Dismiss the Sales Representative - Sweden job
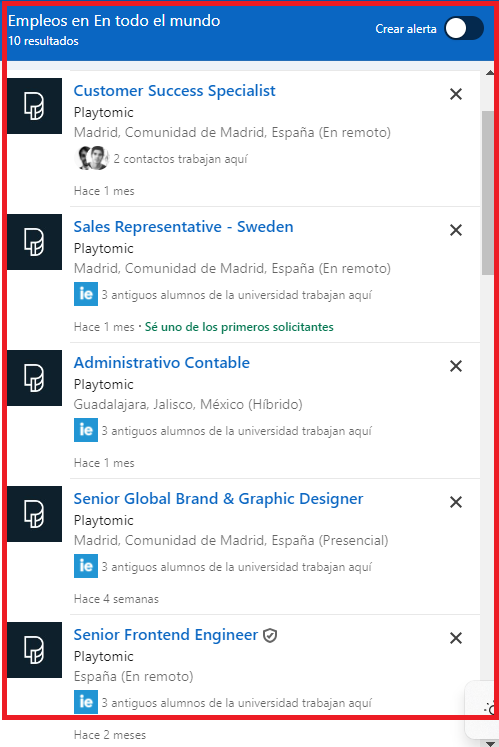 [x=456, y=230]
